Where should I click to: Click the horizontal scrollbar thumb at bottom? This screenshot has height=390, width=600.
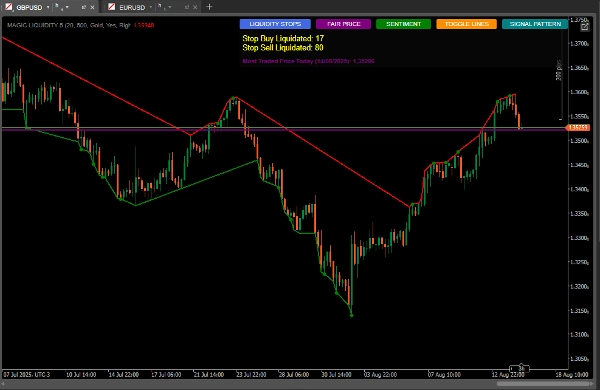[x=543, y=383]
